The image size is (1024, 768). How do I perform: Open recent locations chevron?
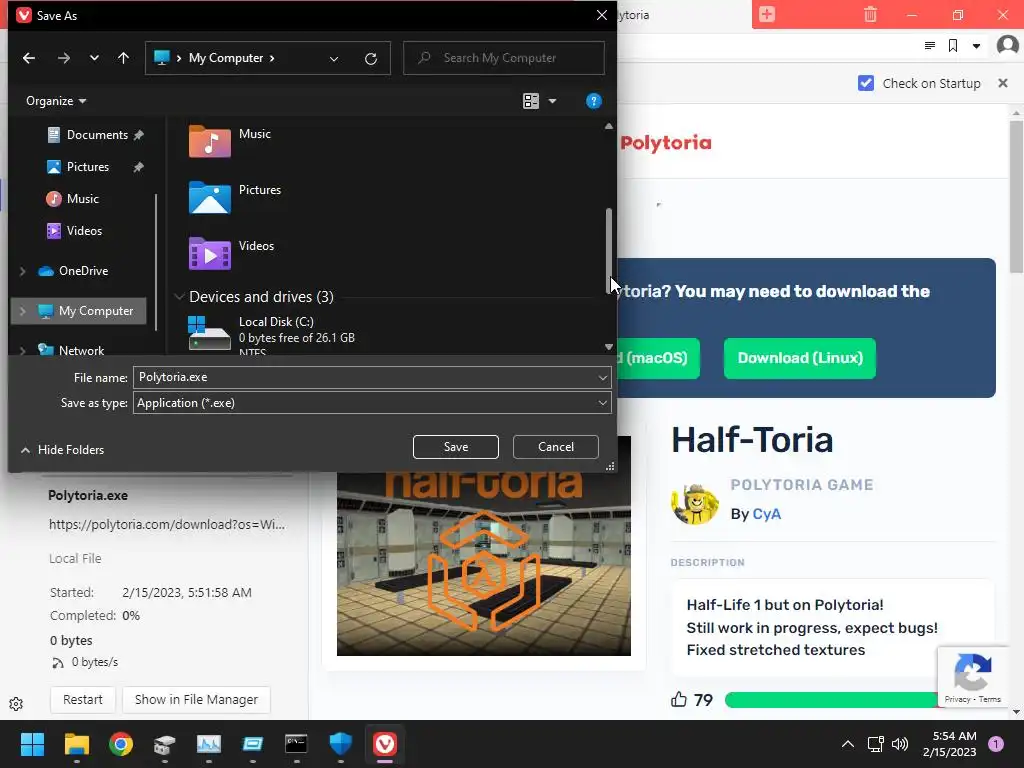(x=94, y=58)
